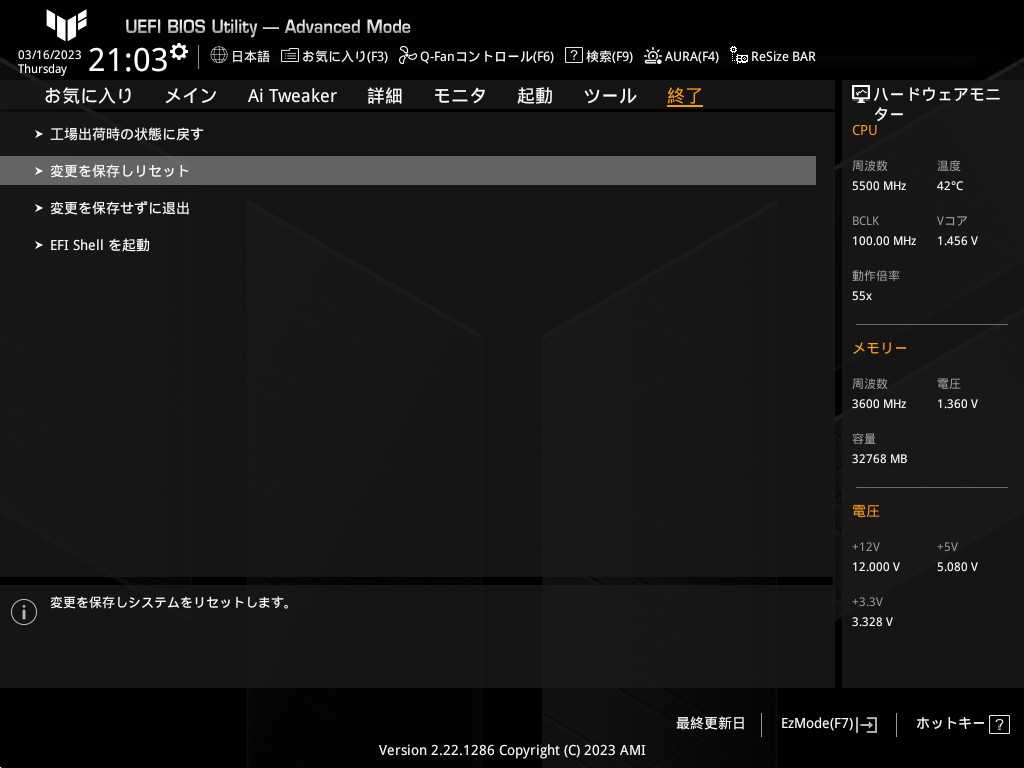The width and height of the screenshot is (1024, 768).
Task: Click the EzMode arrow icon
Action: pyautogui.click(x=867, y=724)
